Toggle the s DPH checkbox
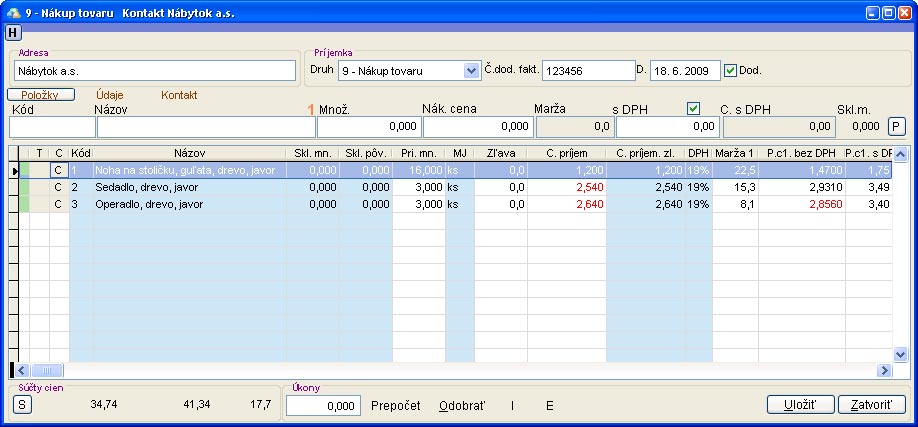This screenshot has width=918, height=427. click(x=693, y=109)
